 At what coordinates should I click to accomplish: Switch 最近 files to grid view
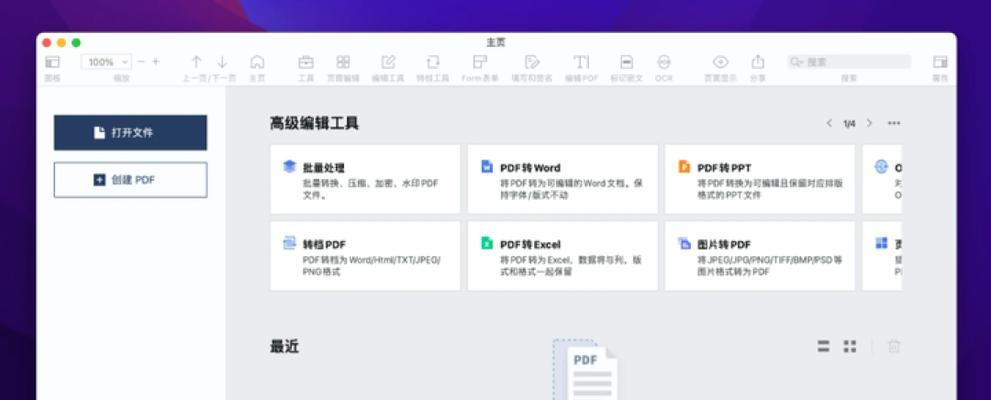(x=850, y=346)
